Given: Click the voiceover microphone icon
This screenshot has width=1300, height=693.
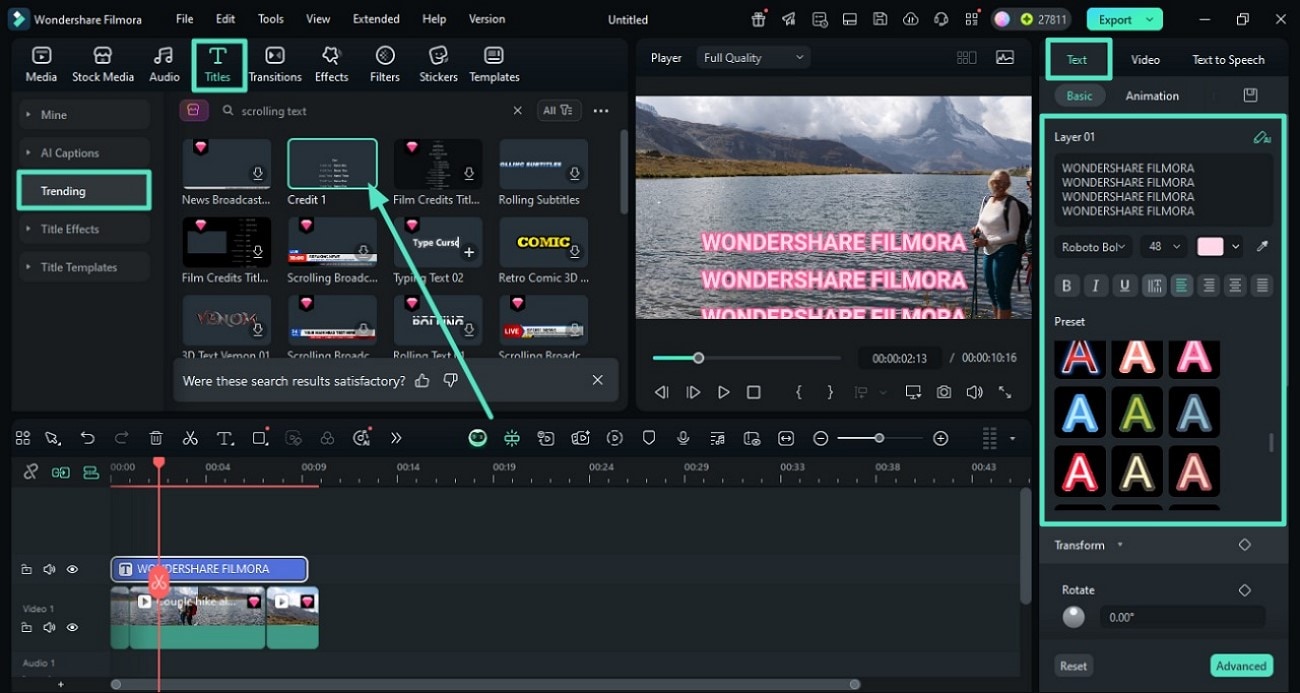Looking at the screenshot, I should coord(683,438).
